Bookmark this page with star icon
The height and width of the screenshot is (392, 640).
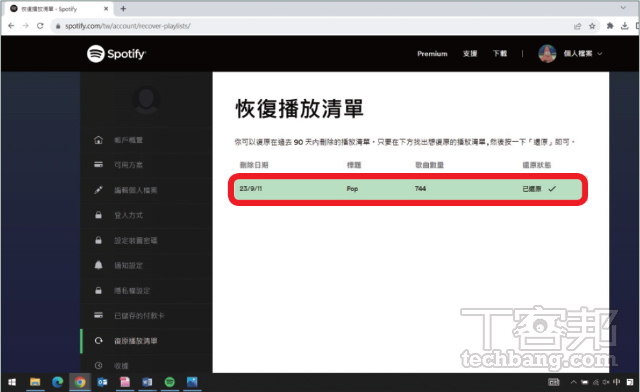pyautogui.click(x=592, y=26)
